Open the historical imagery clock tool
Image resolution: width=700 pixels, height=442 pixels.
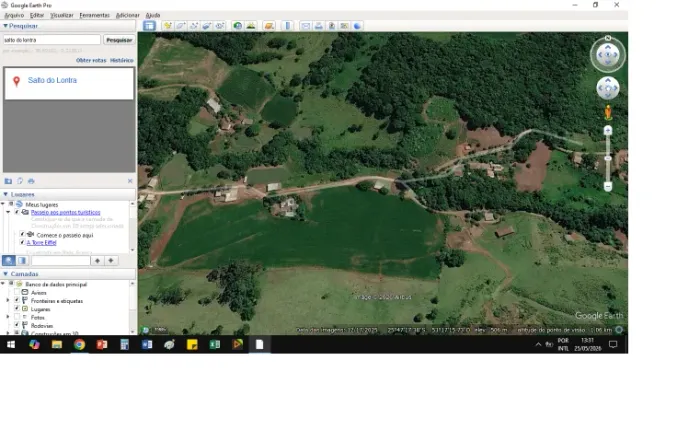(x=238, y=26)
